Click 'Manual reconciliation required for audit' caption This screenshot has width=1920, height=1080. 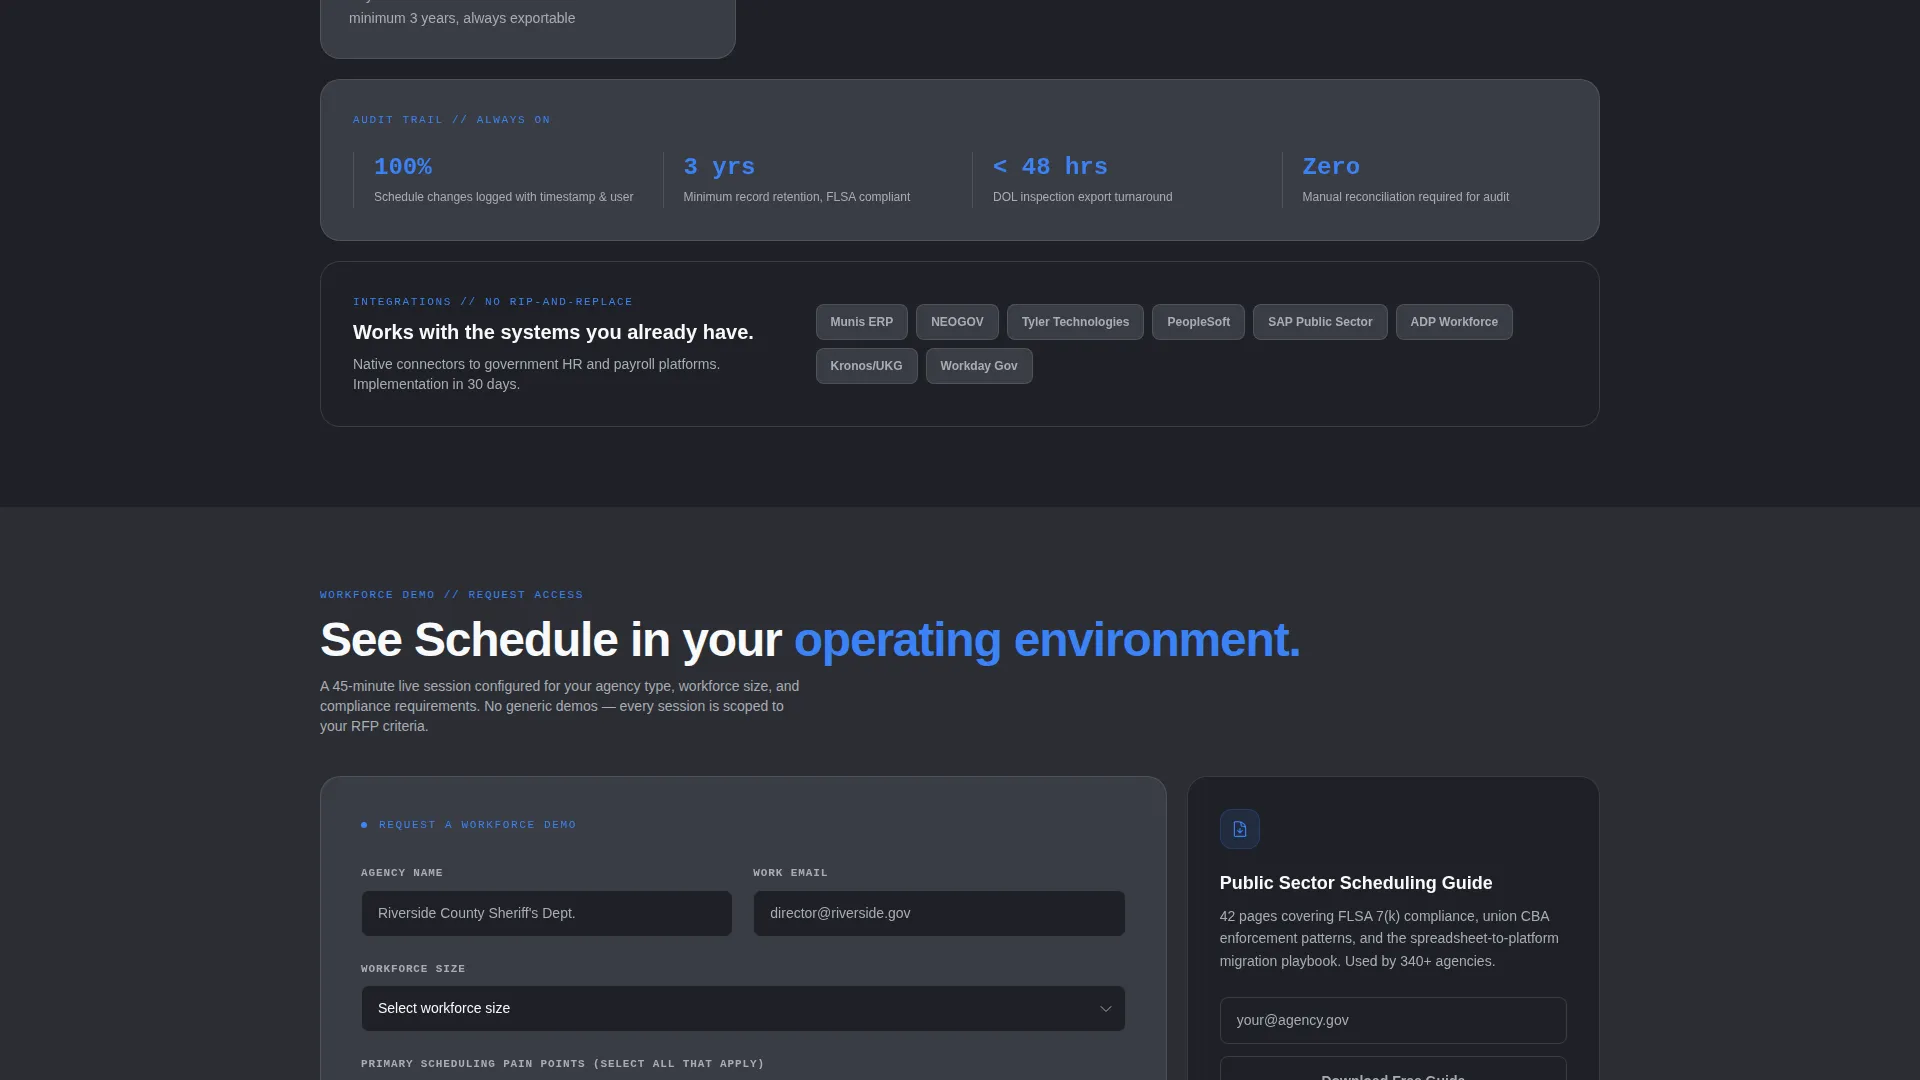pos(1405,197)
